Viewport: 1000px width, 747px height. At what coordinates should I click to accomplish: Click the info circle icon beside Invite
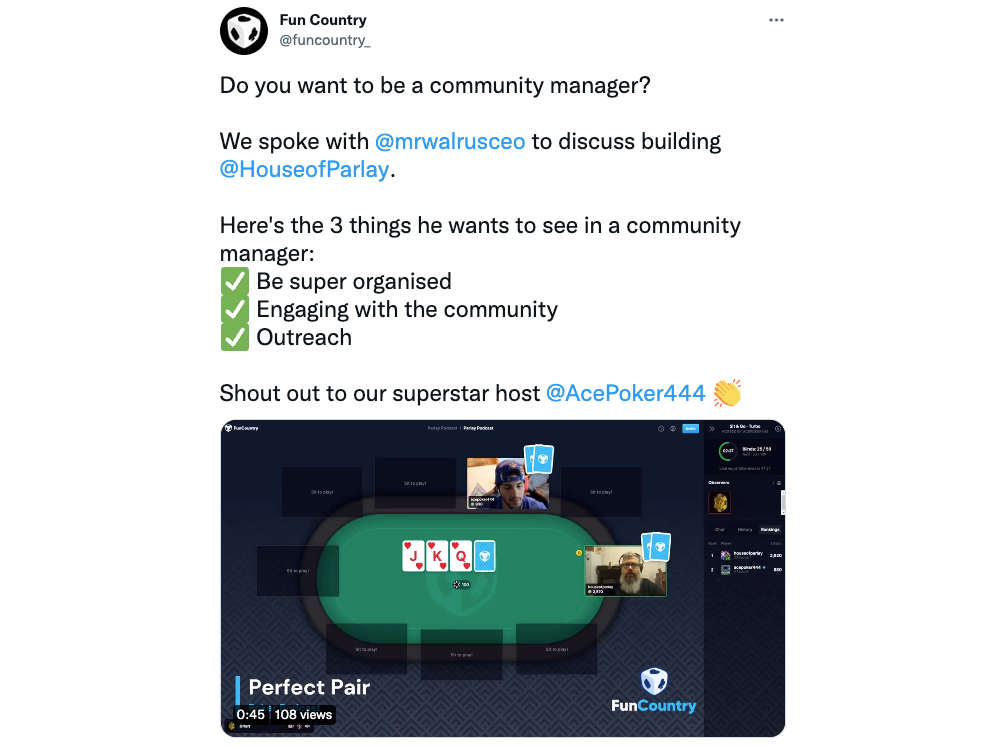pos(661,429)
